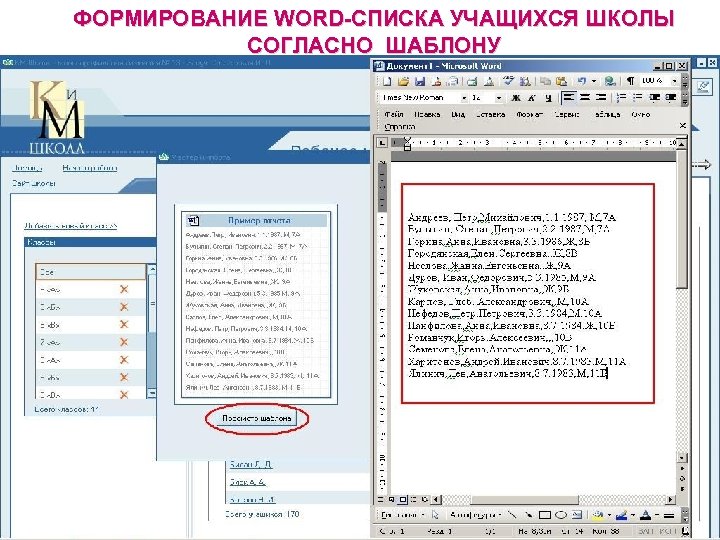Click Select Objects pointer in drawing toolbar
The width and height of the screenshot is (720, 540).
[x=436, y=515]
